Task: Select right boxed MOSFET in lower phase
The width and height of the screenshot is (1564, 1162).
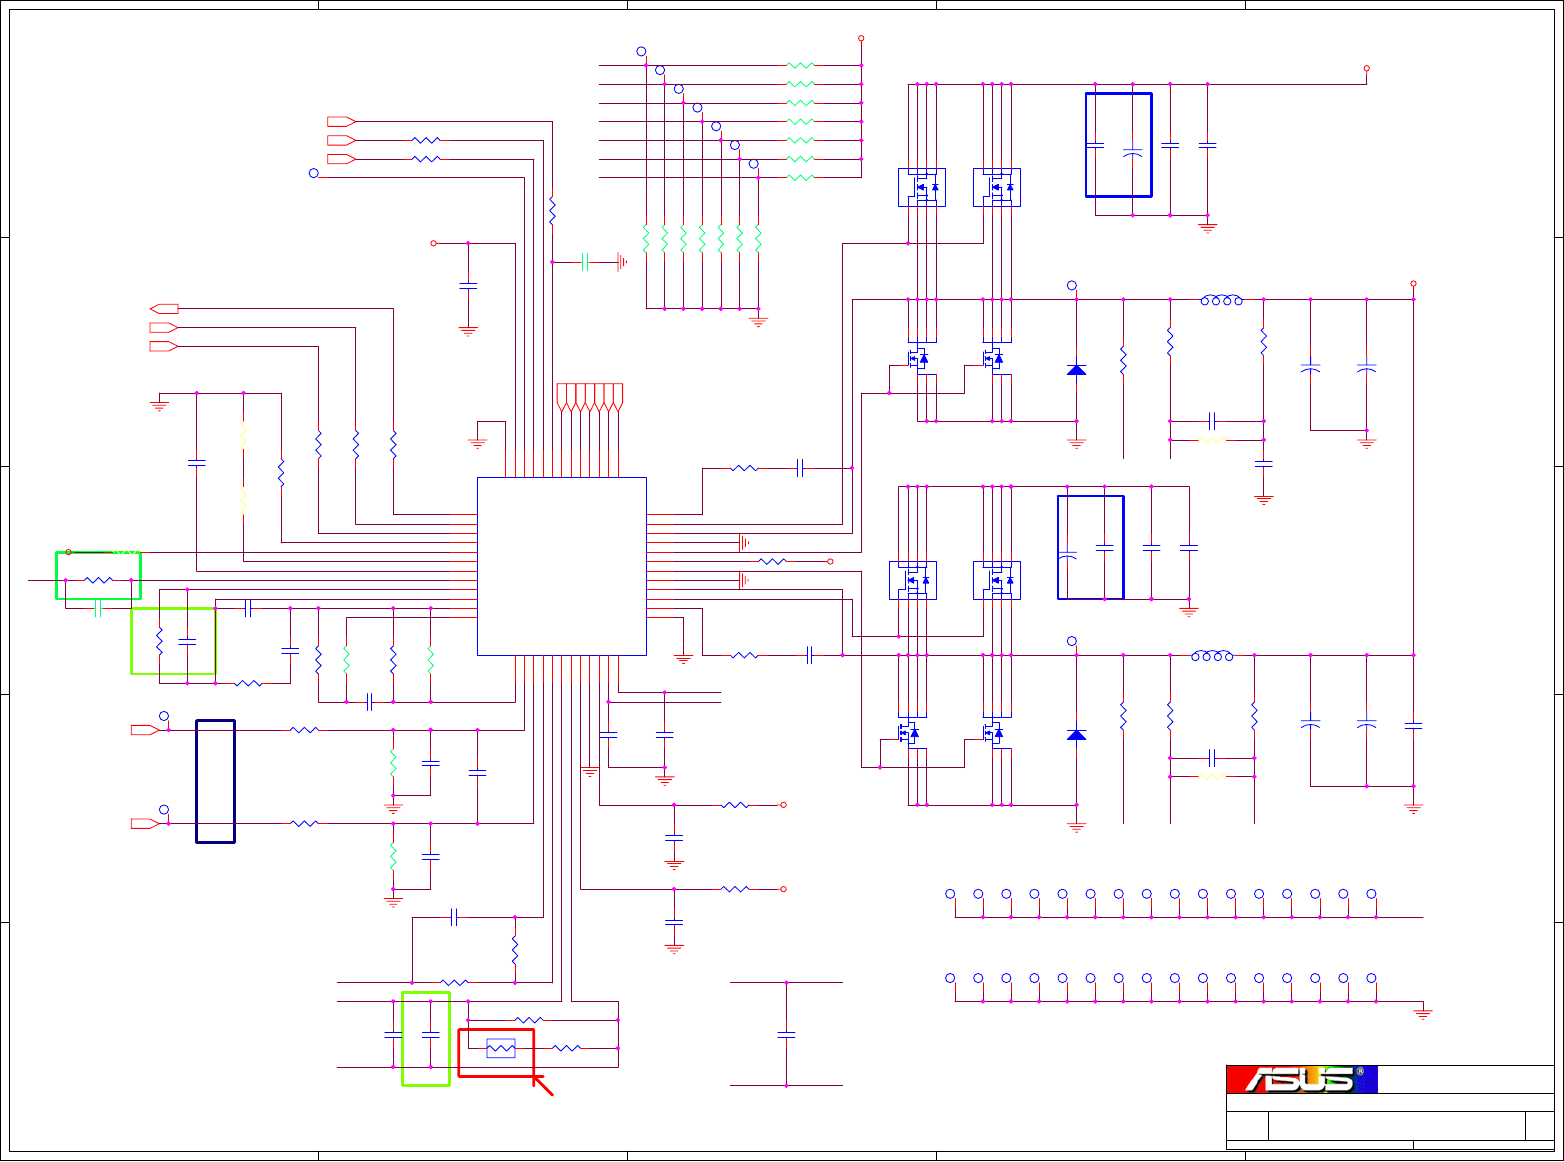Action: coord(997,580)
